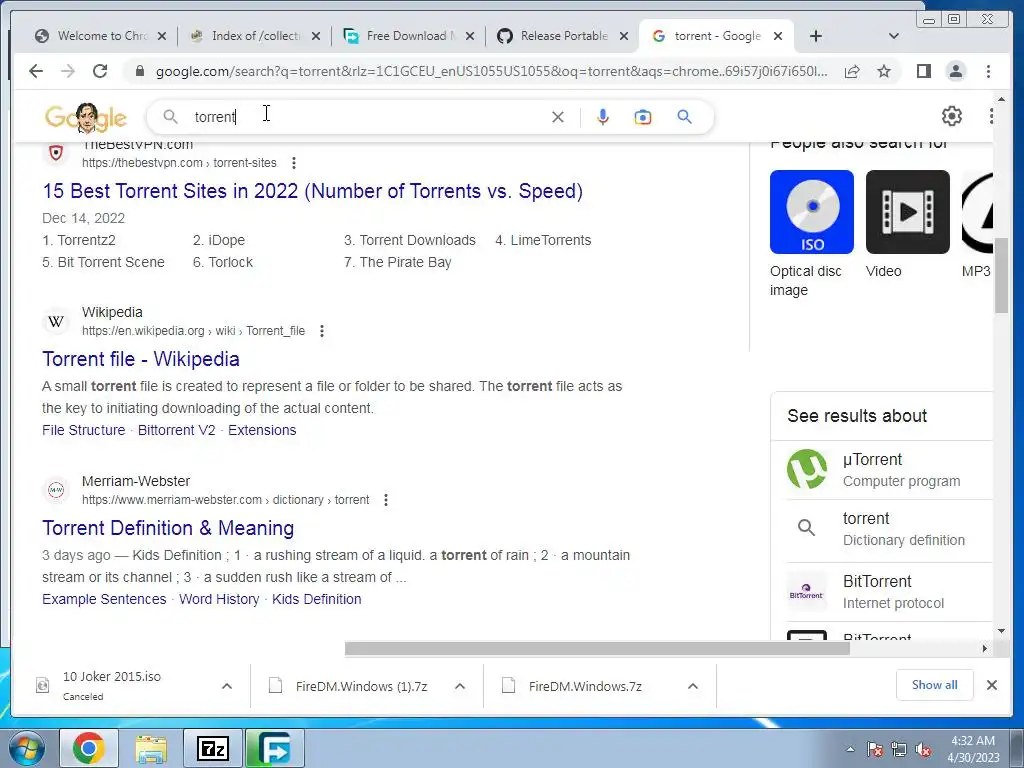
Task: Open Chrome from the taskbar
Action: coord(89,748)
